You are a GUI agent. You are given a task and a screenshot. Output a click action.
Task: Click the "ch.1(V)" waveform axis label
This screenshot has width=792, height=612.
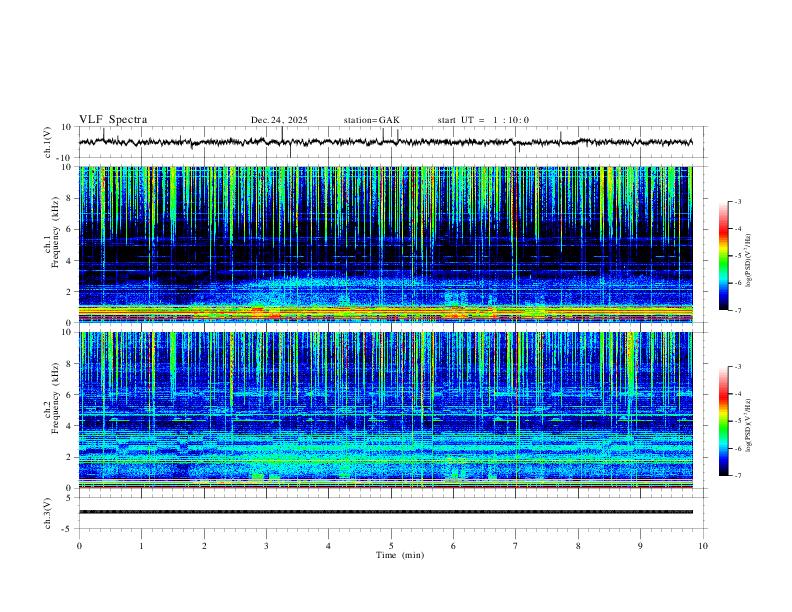point(48,142)
